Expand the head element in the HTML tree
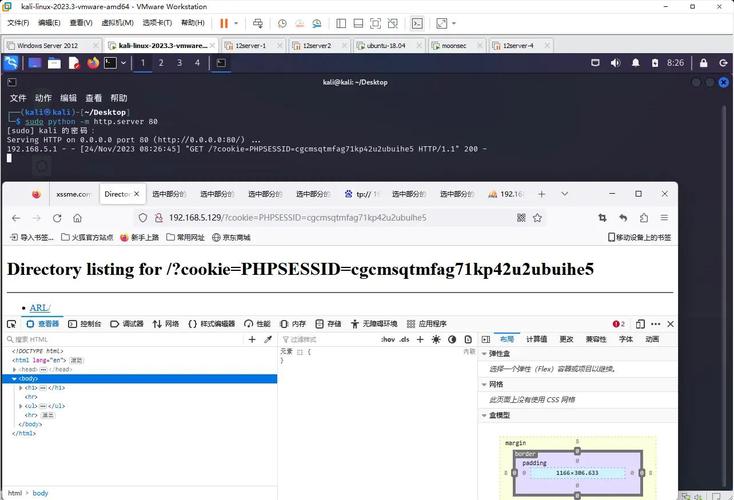Image resolution: width=734 pixels, height=500 pixels. (x=17, y=369)
